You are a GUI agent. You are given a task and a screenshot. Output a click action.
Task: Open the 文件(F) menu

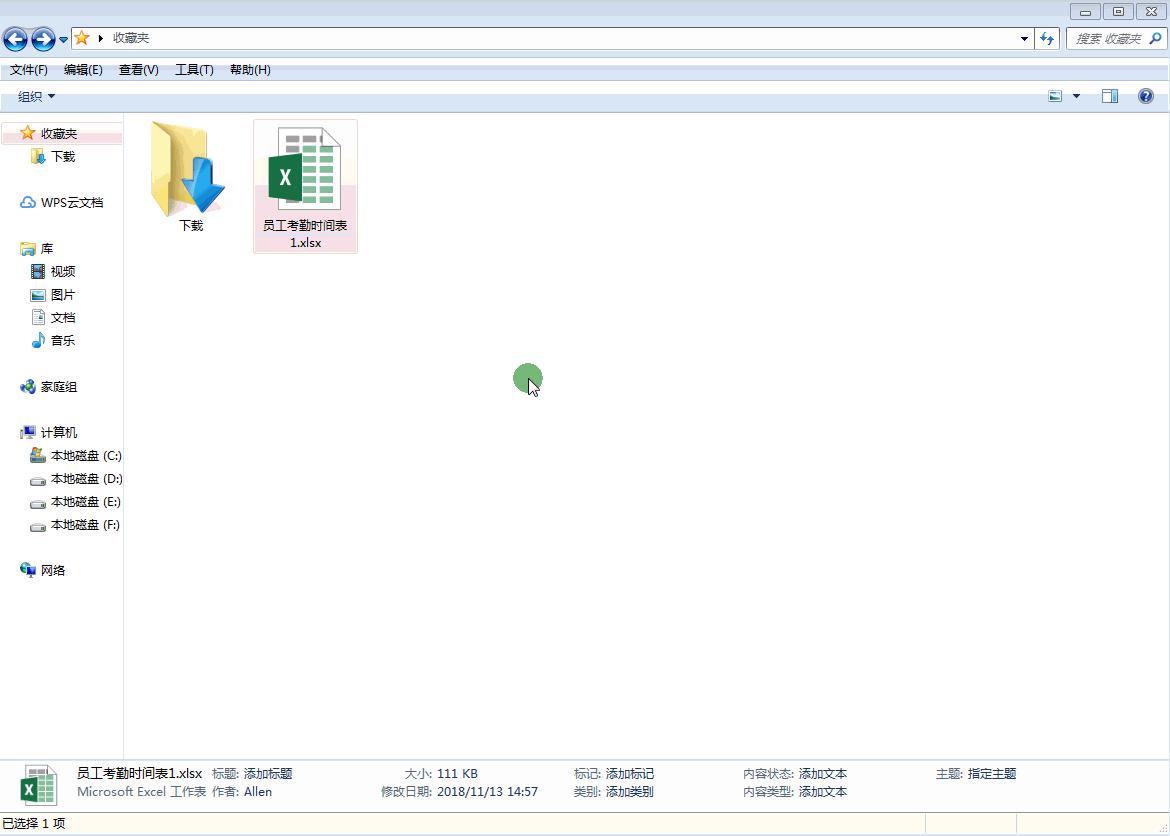29,69
